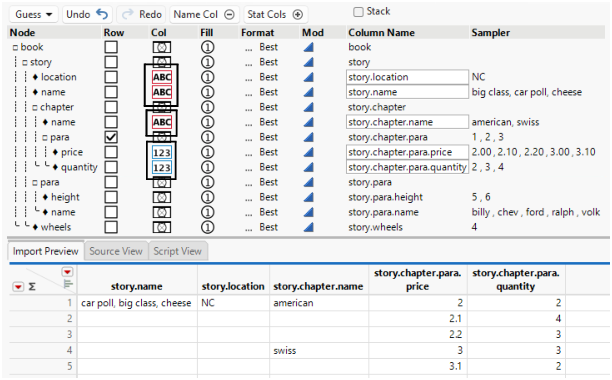
Task: Click the sigma icon in preview table
Action: (x=32, y=287)
